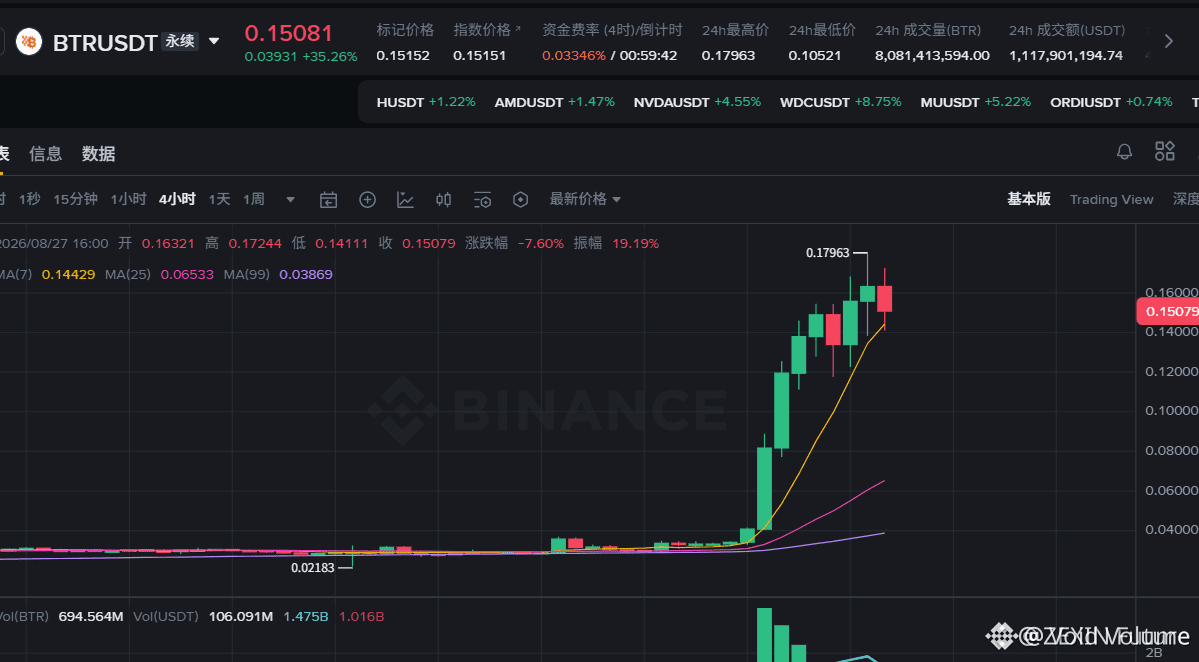Select the 1秒 interval
1199x662 pixels.
point(30,200)
